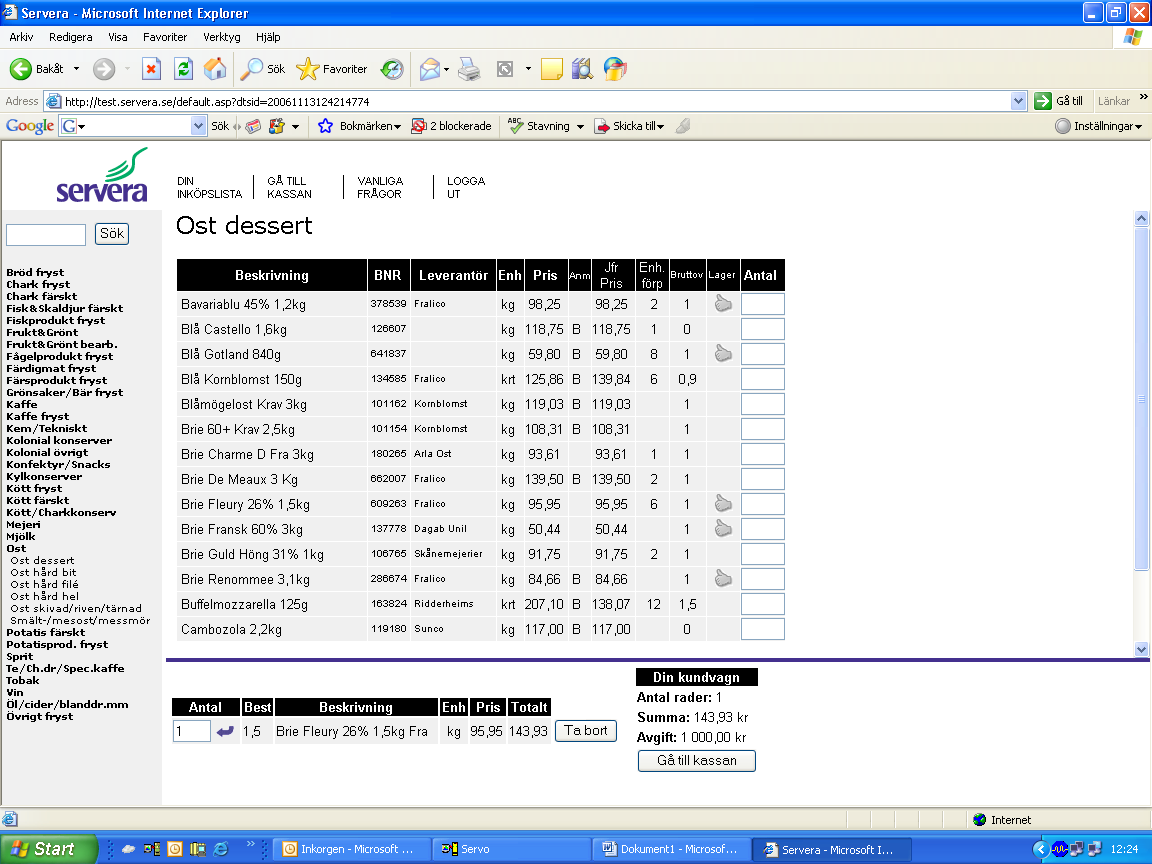1152x864 pixels.
Task: Open the Redigera menu
Action: 71,37
